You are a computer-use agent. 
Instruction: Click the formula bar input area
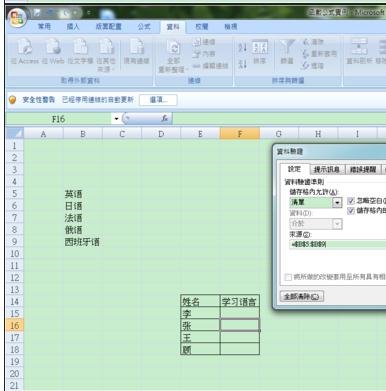(279, 119)
